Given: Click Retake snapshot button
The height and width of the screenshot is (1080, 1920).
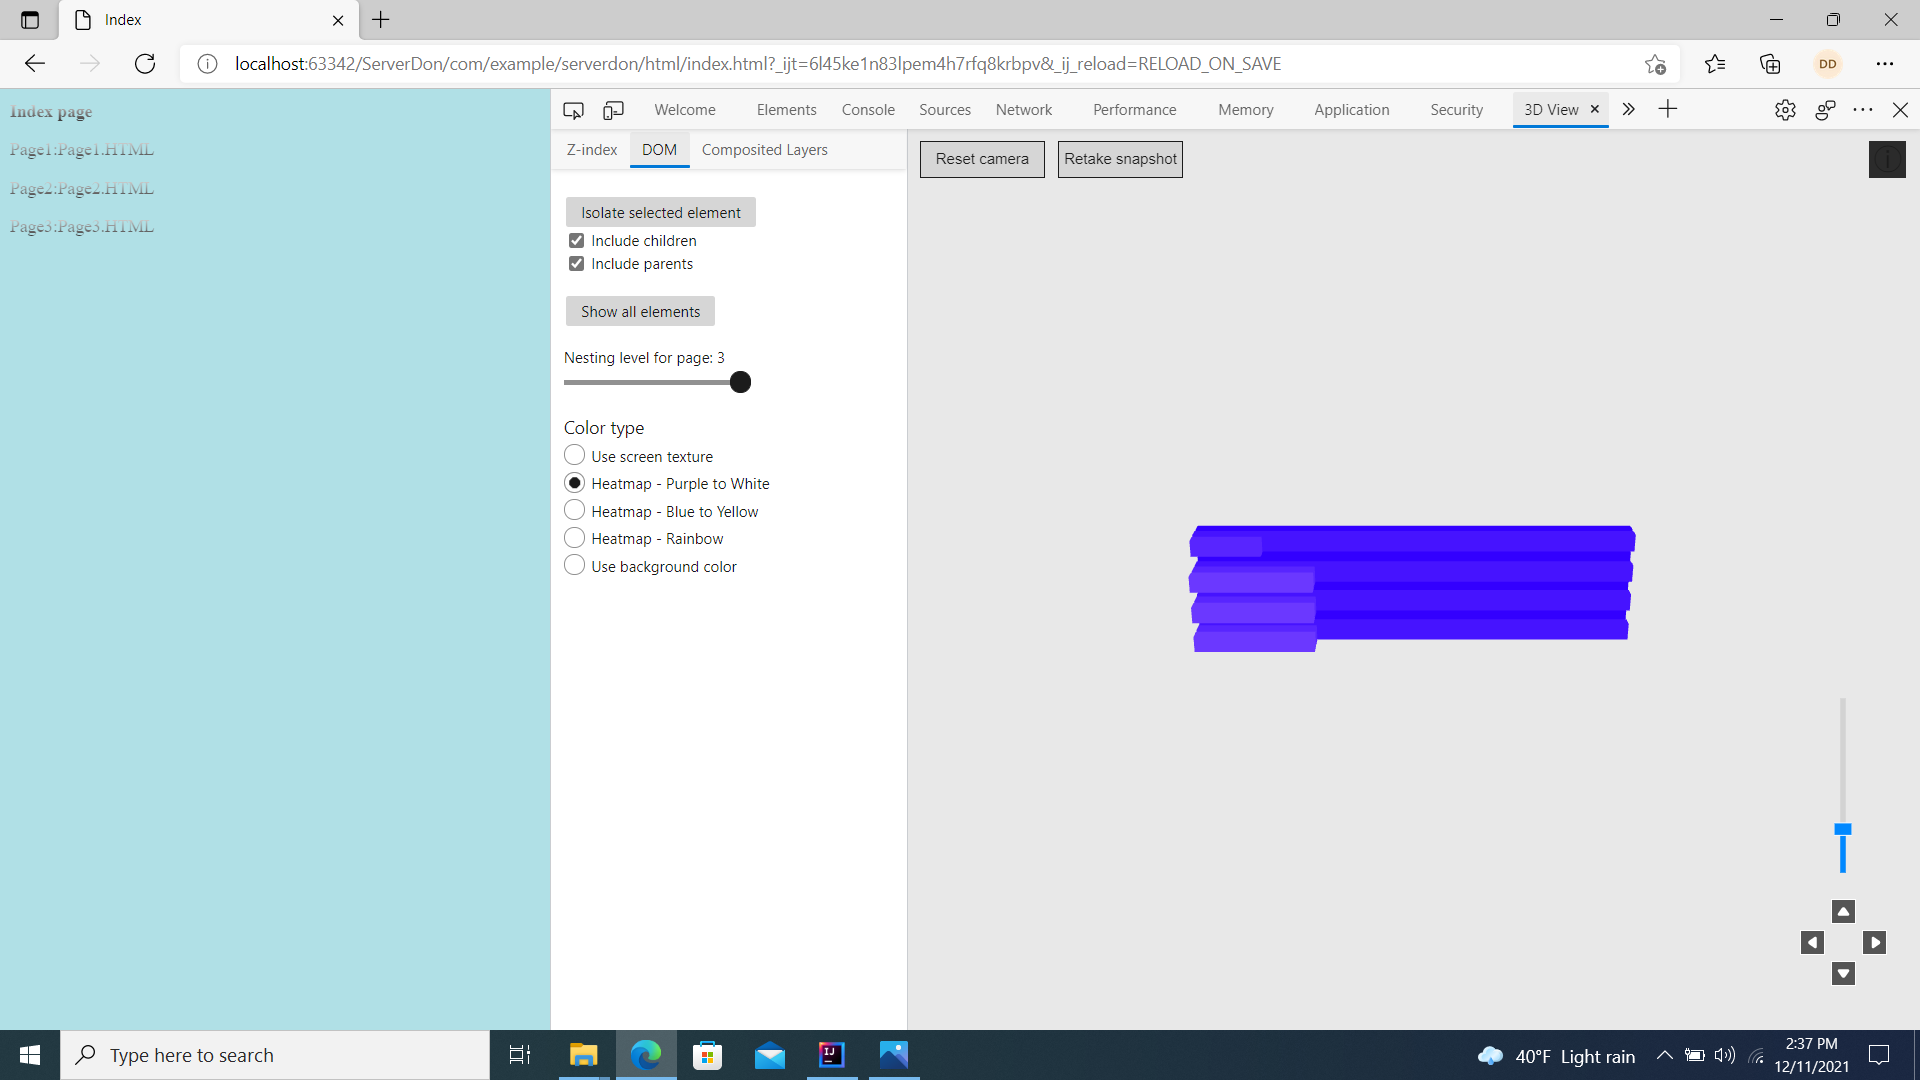Looking at the screenshot, I should point(1120,159).
